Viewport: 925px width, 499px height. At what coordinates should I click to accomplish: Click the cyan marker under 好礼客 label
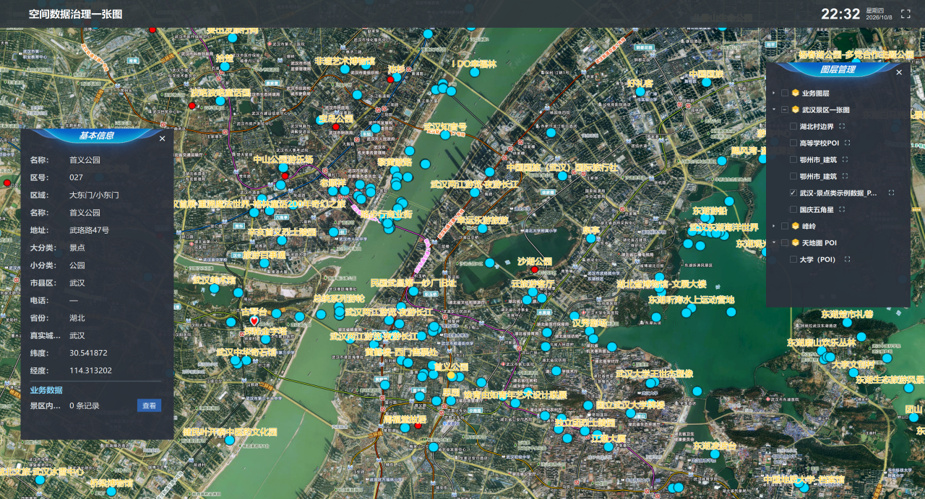[x=640, y=92]
